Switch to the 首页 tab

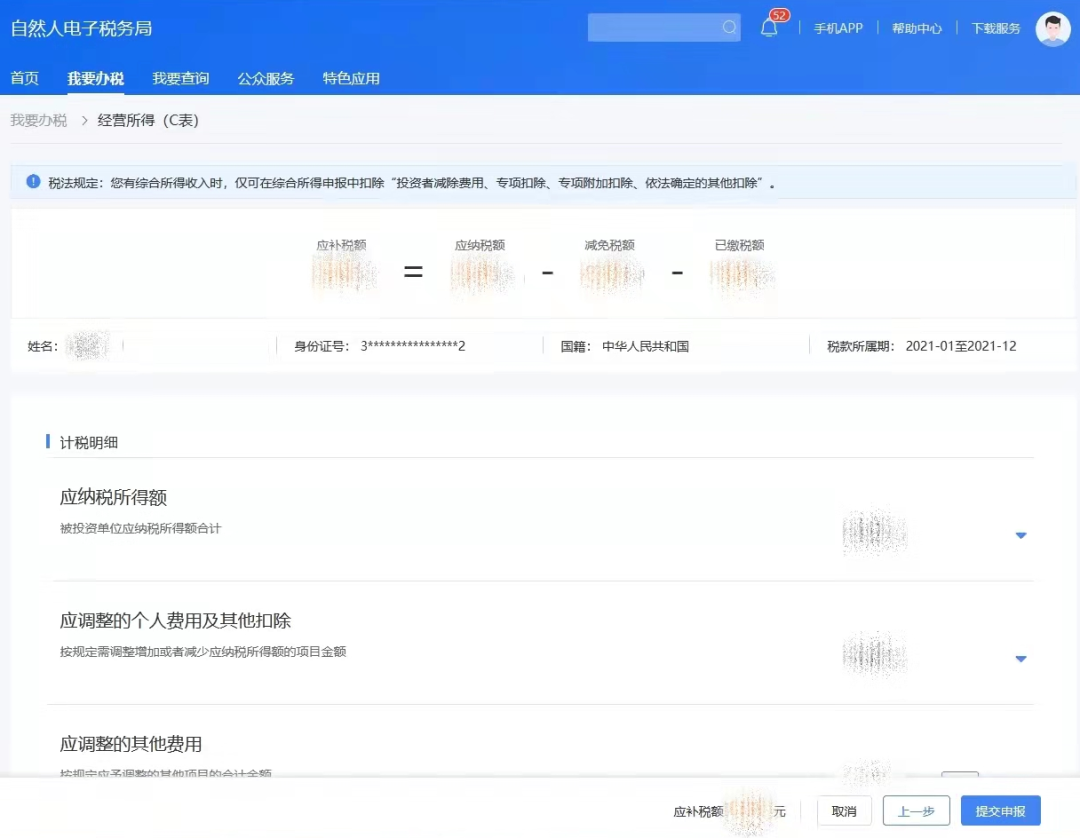24,78
